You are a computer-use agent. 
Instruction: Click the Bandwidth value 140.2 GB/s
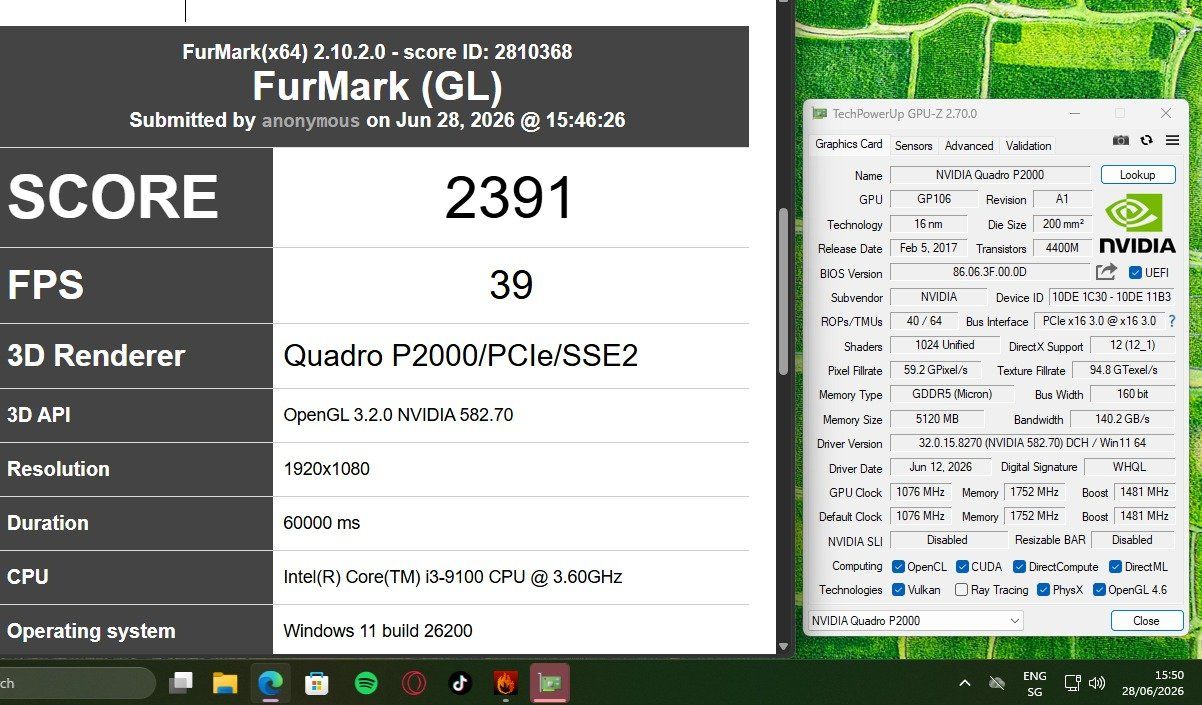coord(1122,419)
